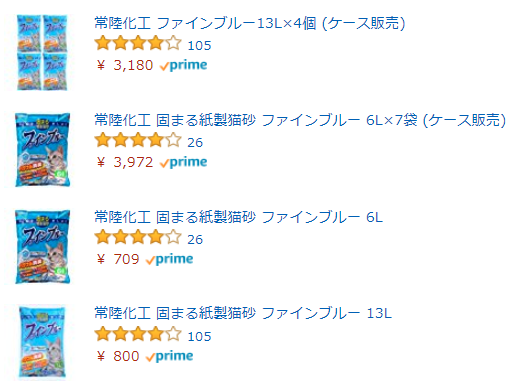Open the ファインブルー13L×4個 case listing title
521x386 pixels.
[250, 24]
